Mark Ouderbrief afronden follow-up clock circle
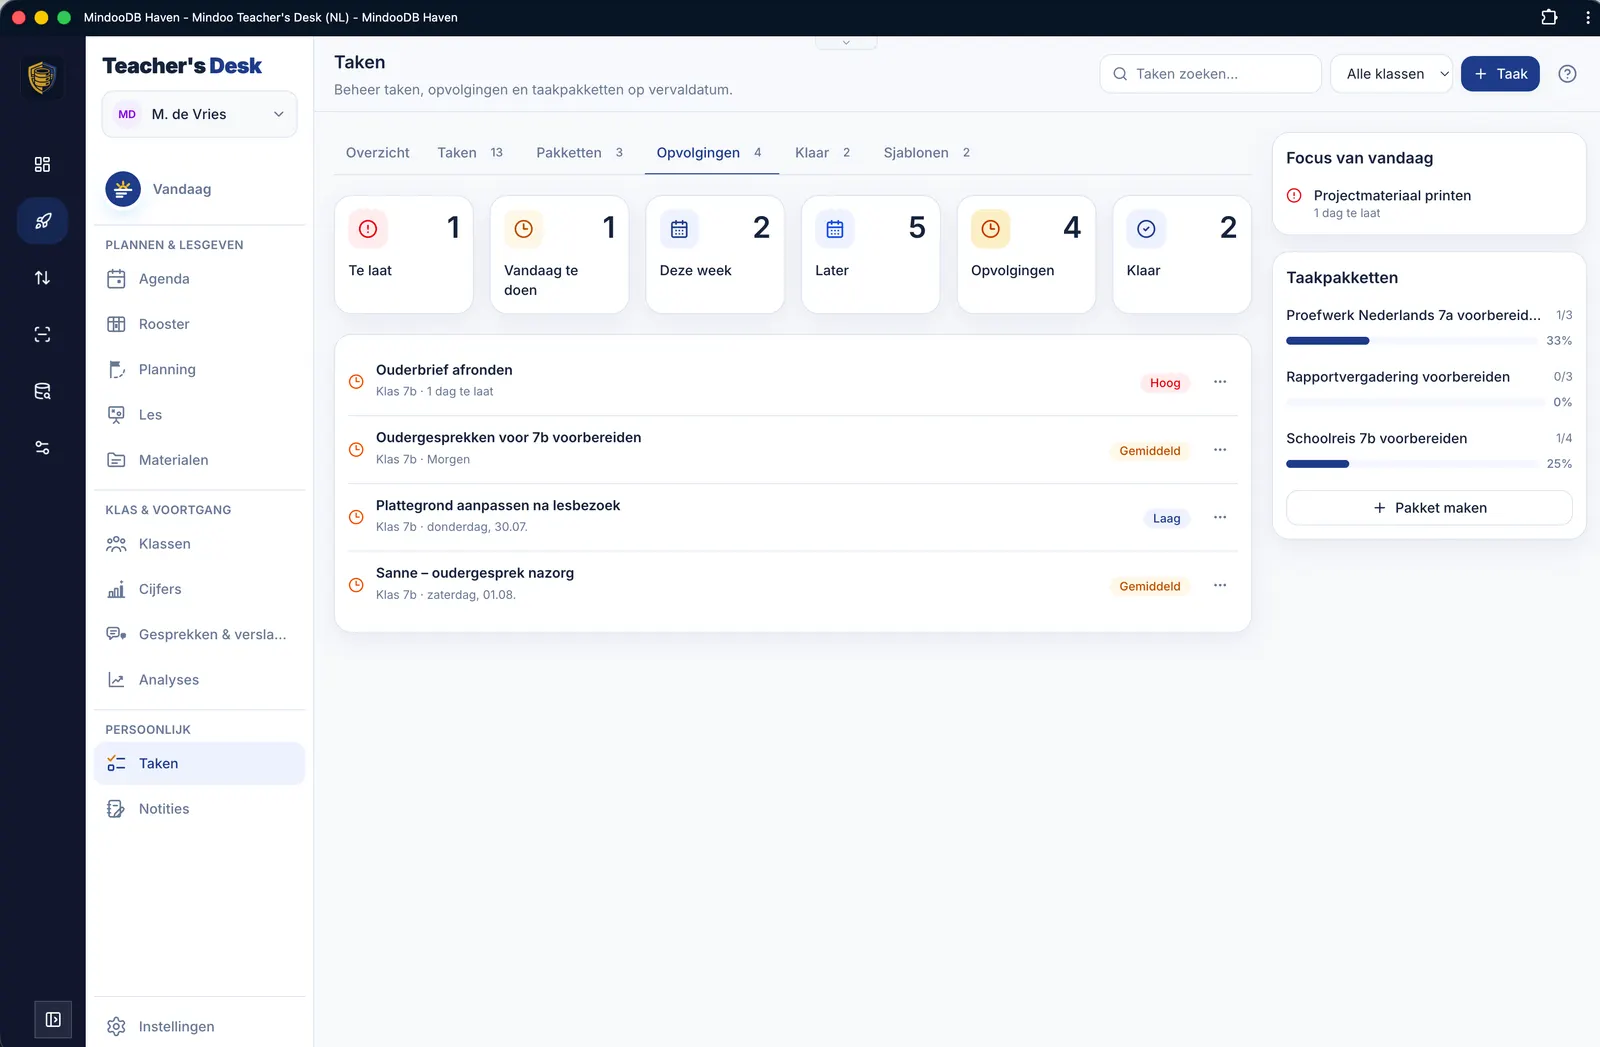The image size is (1600, 1047). tap(356, 381)
